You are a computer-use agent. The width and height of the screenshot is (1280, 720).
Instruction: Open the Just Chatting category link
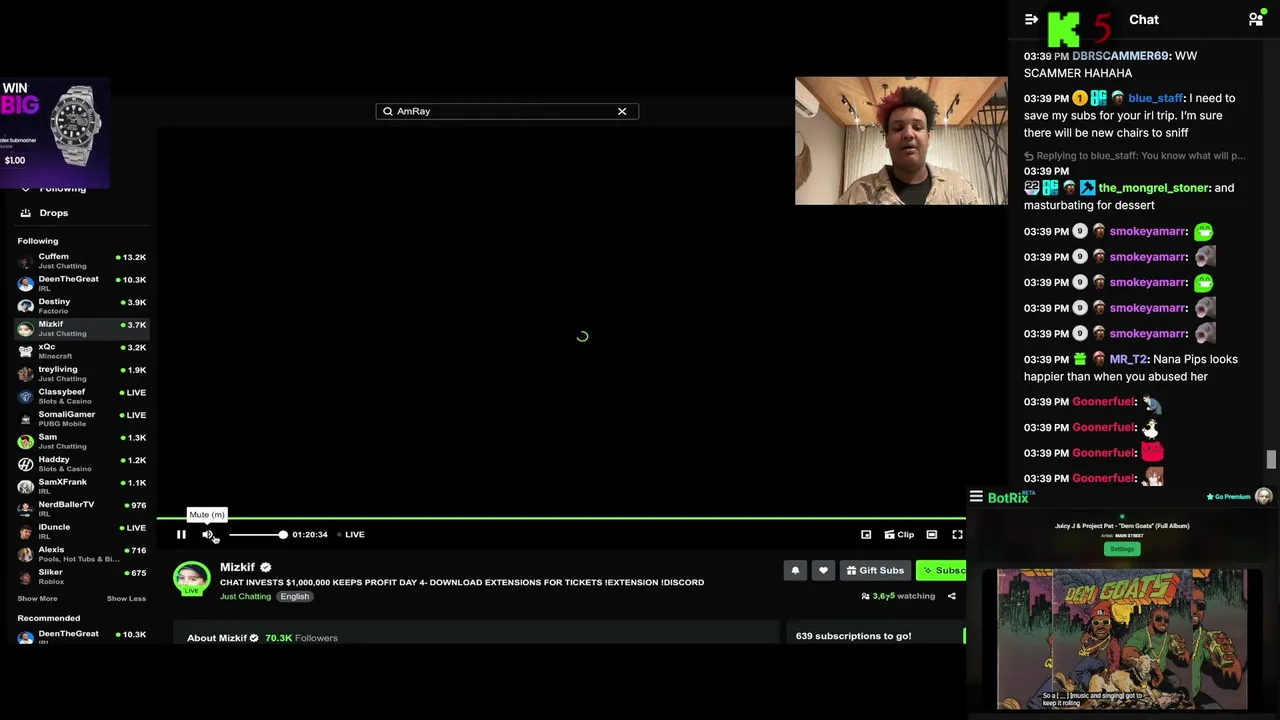(245, 597)
